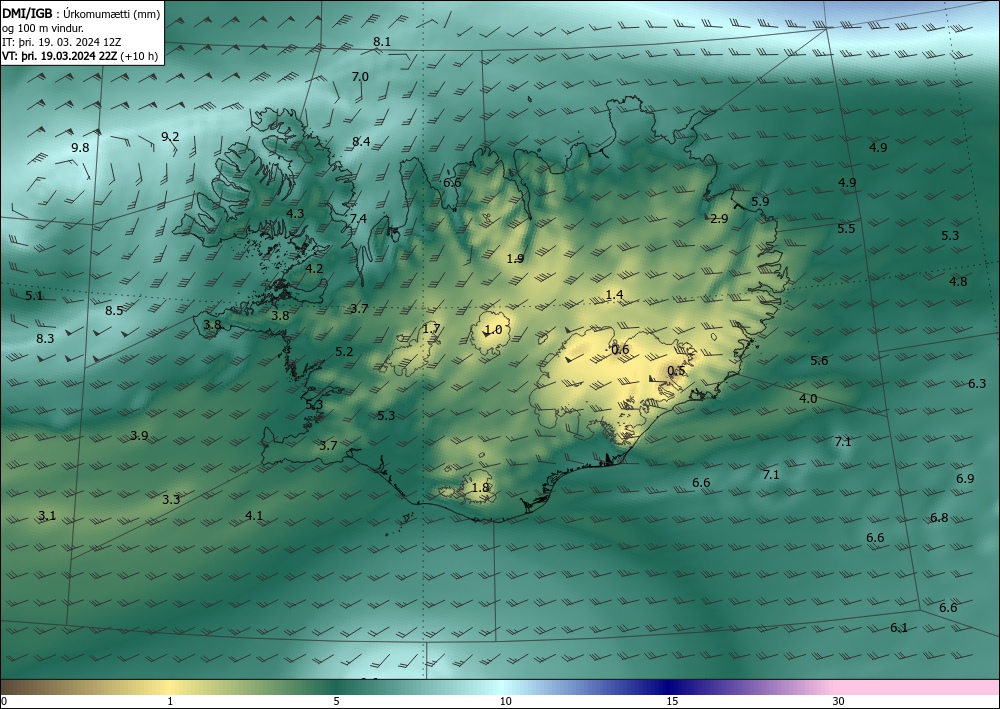
Task: Select the 5.5 value label
Action: point(846,229)
